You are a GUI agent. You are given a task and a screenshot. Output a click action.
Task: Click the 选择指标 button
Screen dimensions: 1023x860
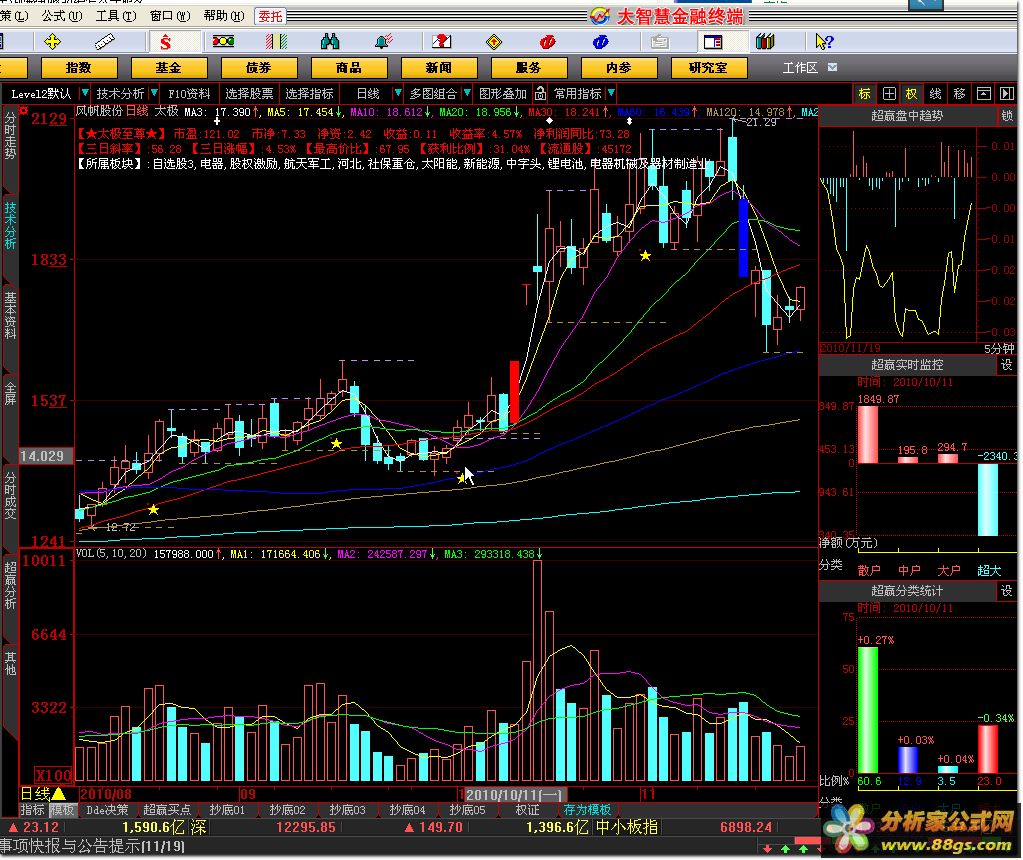pos(309,93)
